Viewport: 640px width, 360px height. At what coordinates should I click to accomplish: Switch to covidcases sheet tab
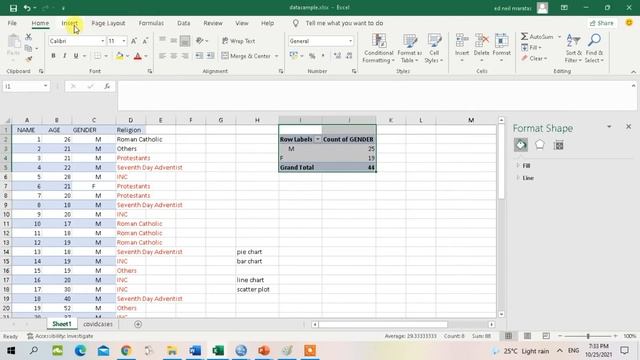(98, 324)
